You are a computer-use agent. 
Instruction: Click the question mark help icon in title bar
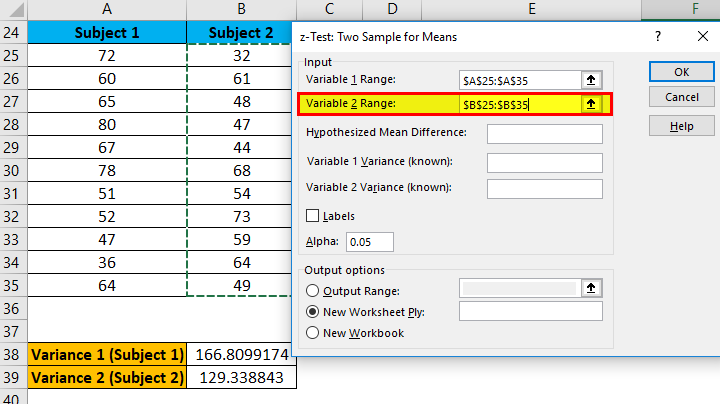click(x=658, y=36)
